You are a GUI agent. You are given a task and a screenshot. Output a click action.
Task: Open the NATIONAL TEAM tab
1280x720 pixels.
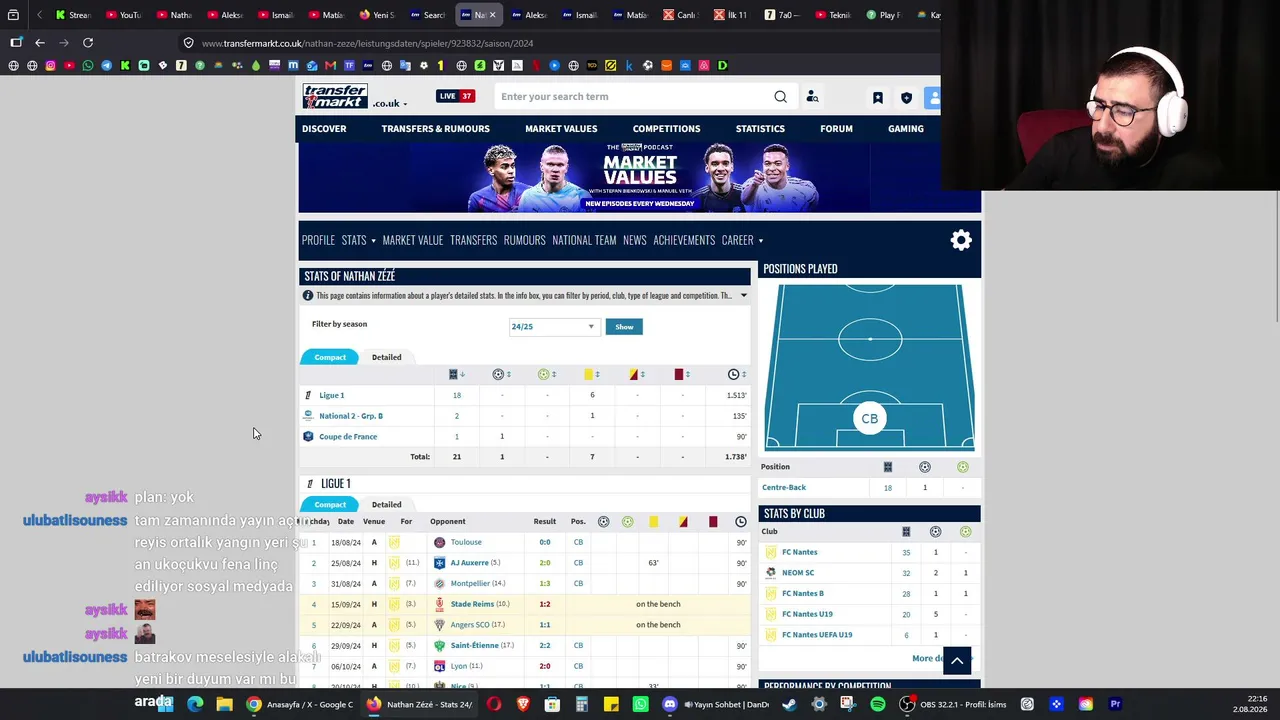[584, 240]
